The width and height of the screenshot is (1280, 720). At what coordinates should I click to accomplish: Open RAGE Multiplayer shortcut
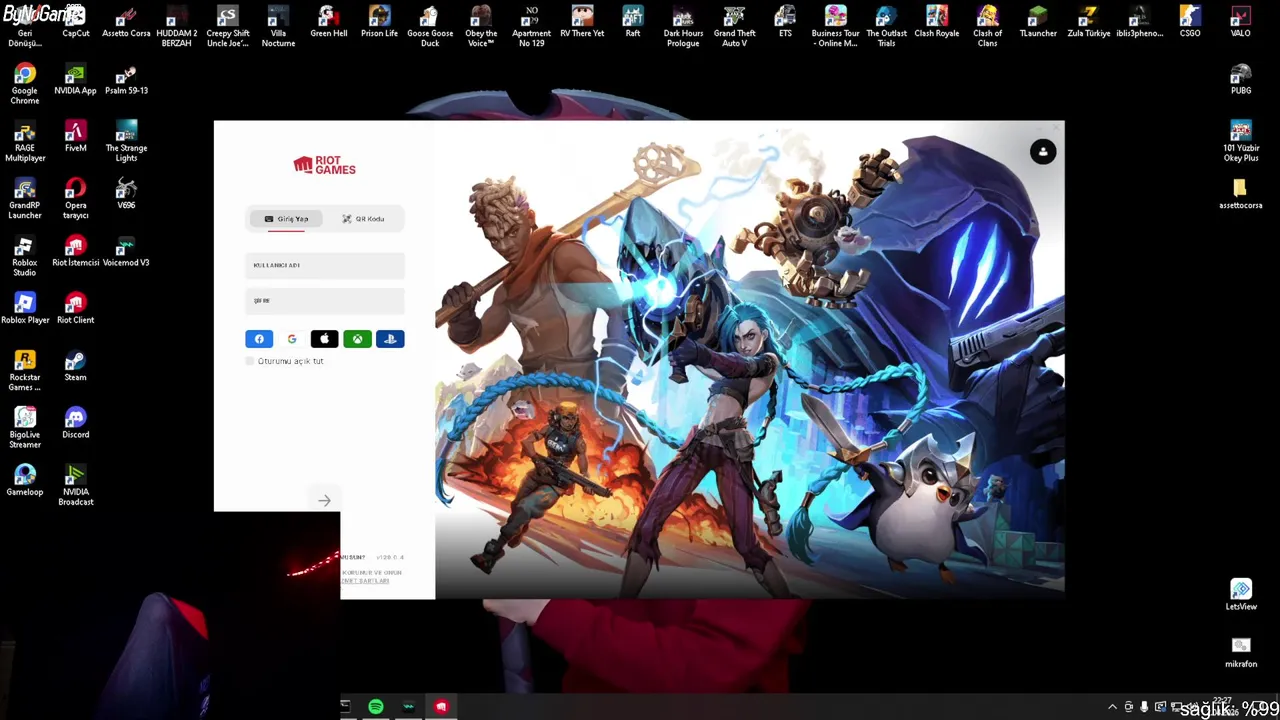(25, 142)
